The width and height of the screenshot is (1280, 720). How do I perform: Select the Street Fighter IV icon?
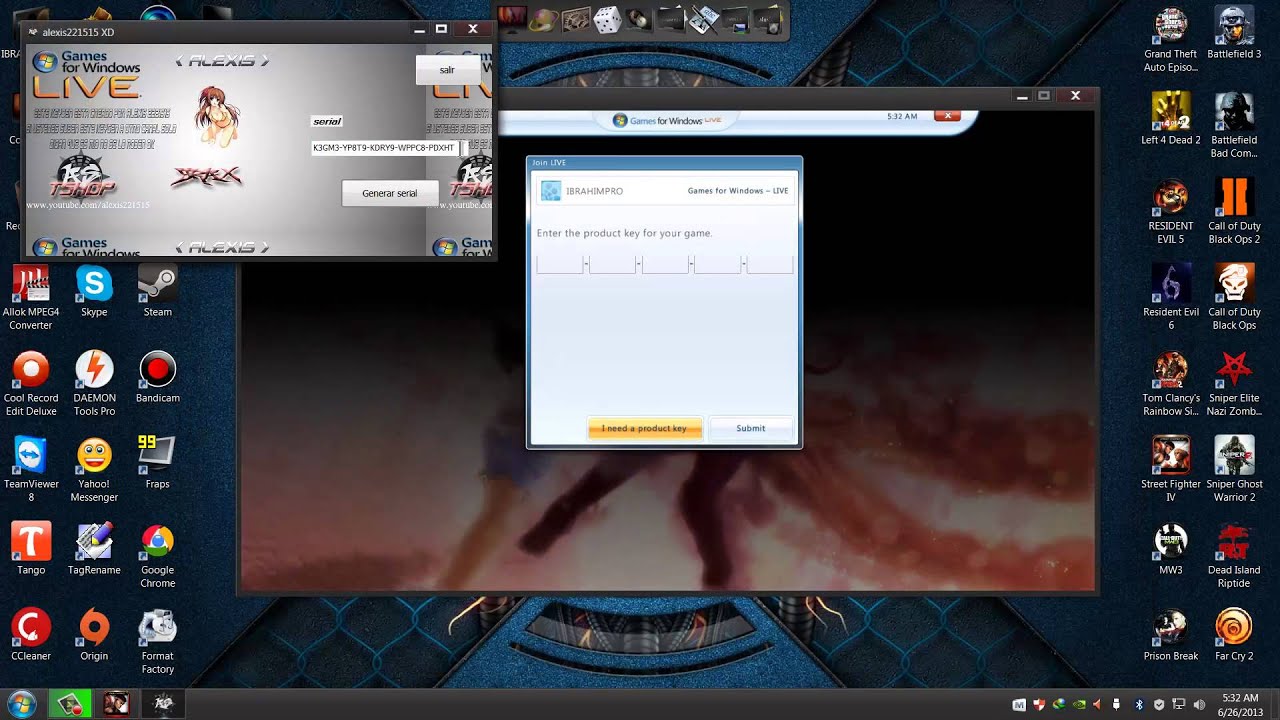[x=1171, y=456]
